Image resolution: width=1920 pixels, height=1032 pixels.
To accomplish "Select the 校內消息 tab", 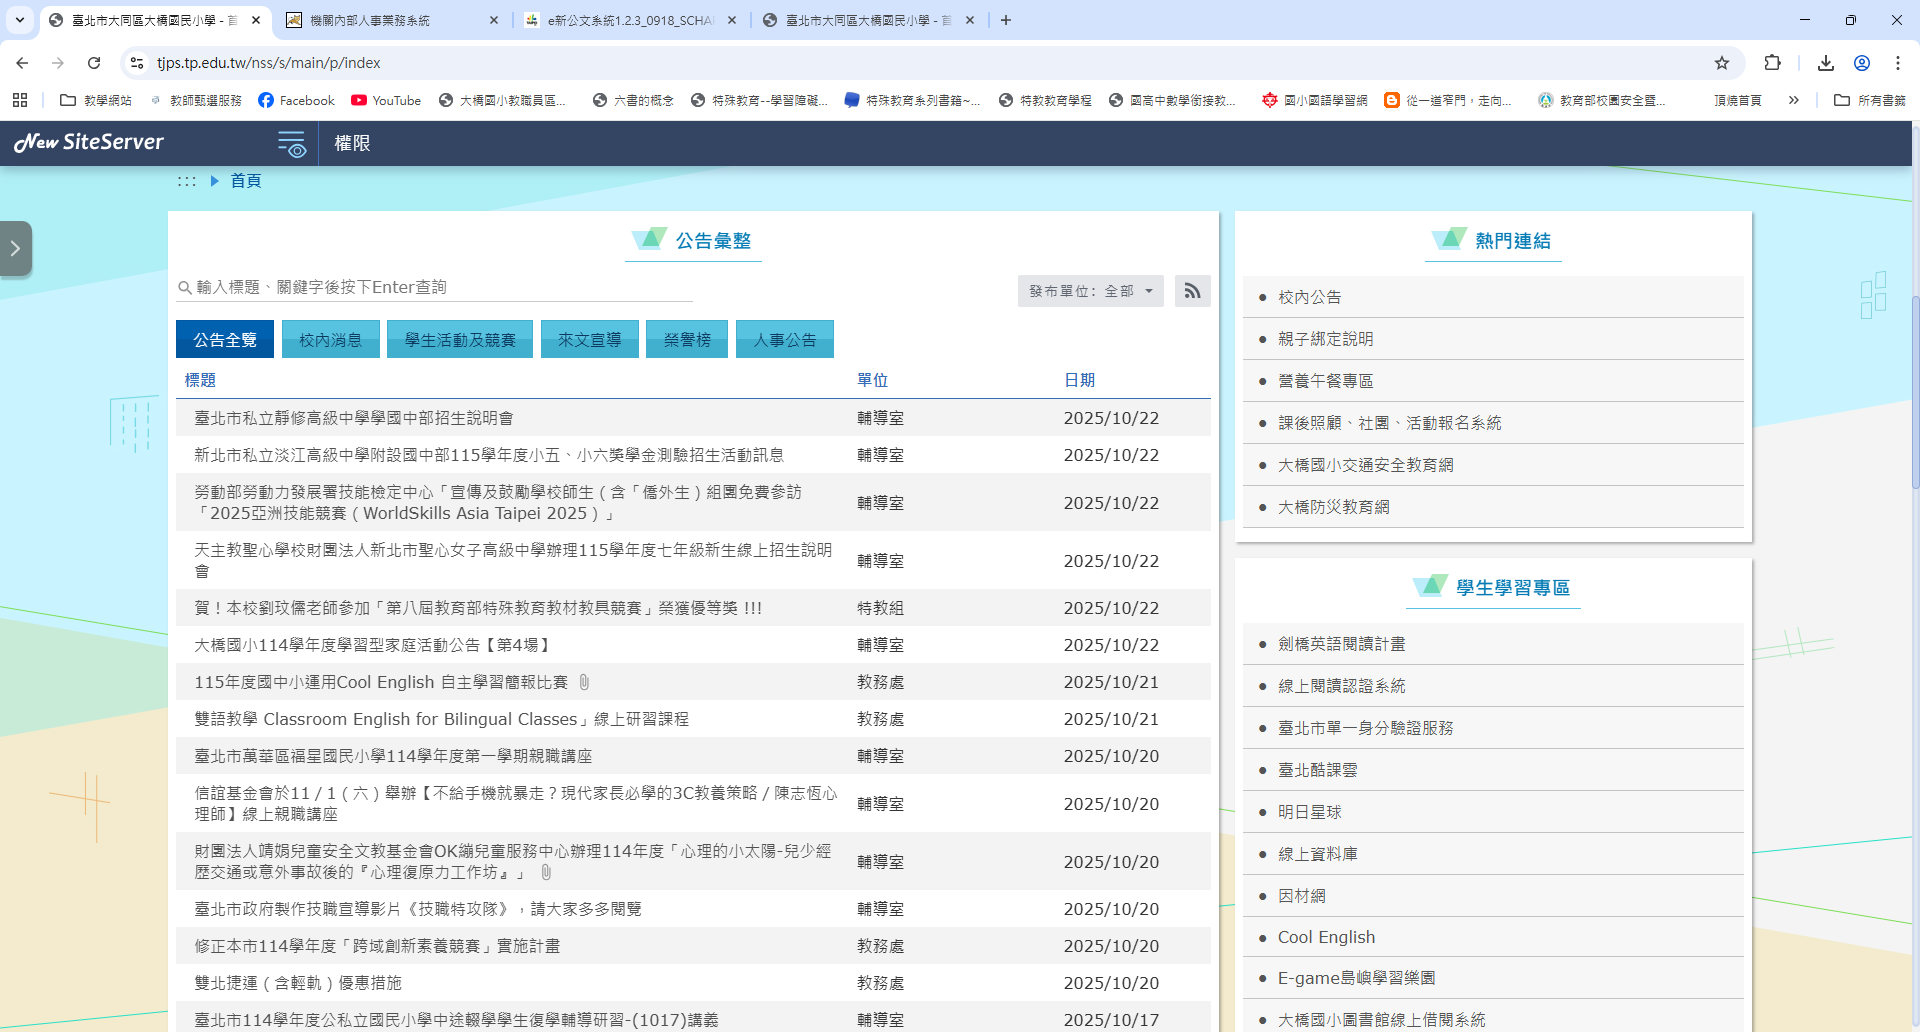I will (330, 340).
